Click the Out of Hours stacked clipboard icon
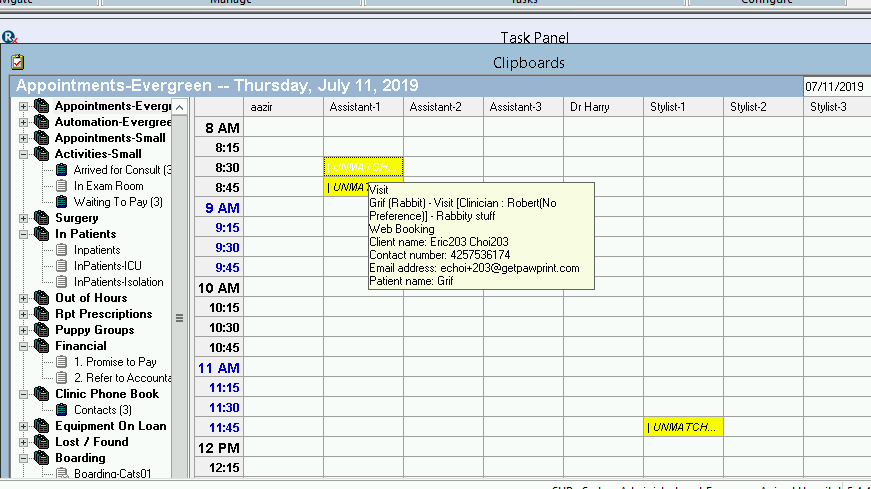The width and height of the screenshot is (871, 489). tap(41, 298)
